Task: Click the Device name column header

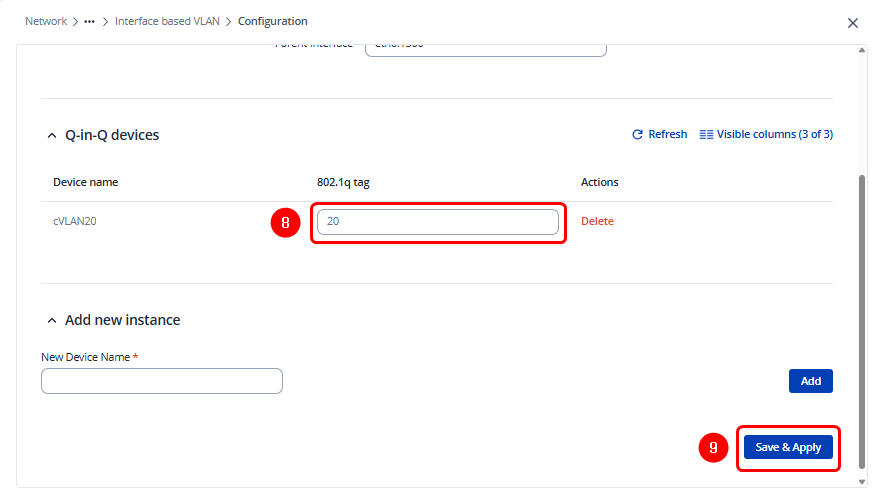Action: (x=86, y=182)
